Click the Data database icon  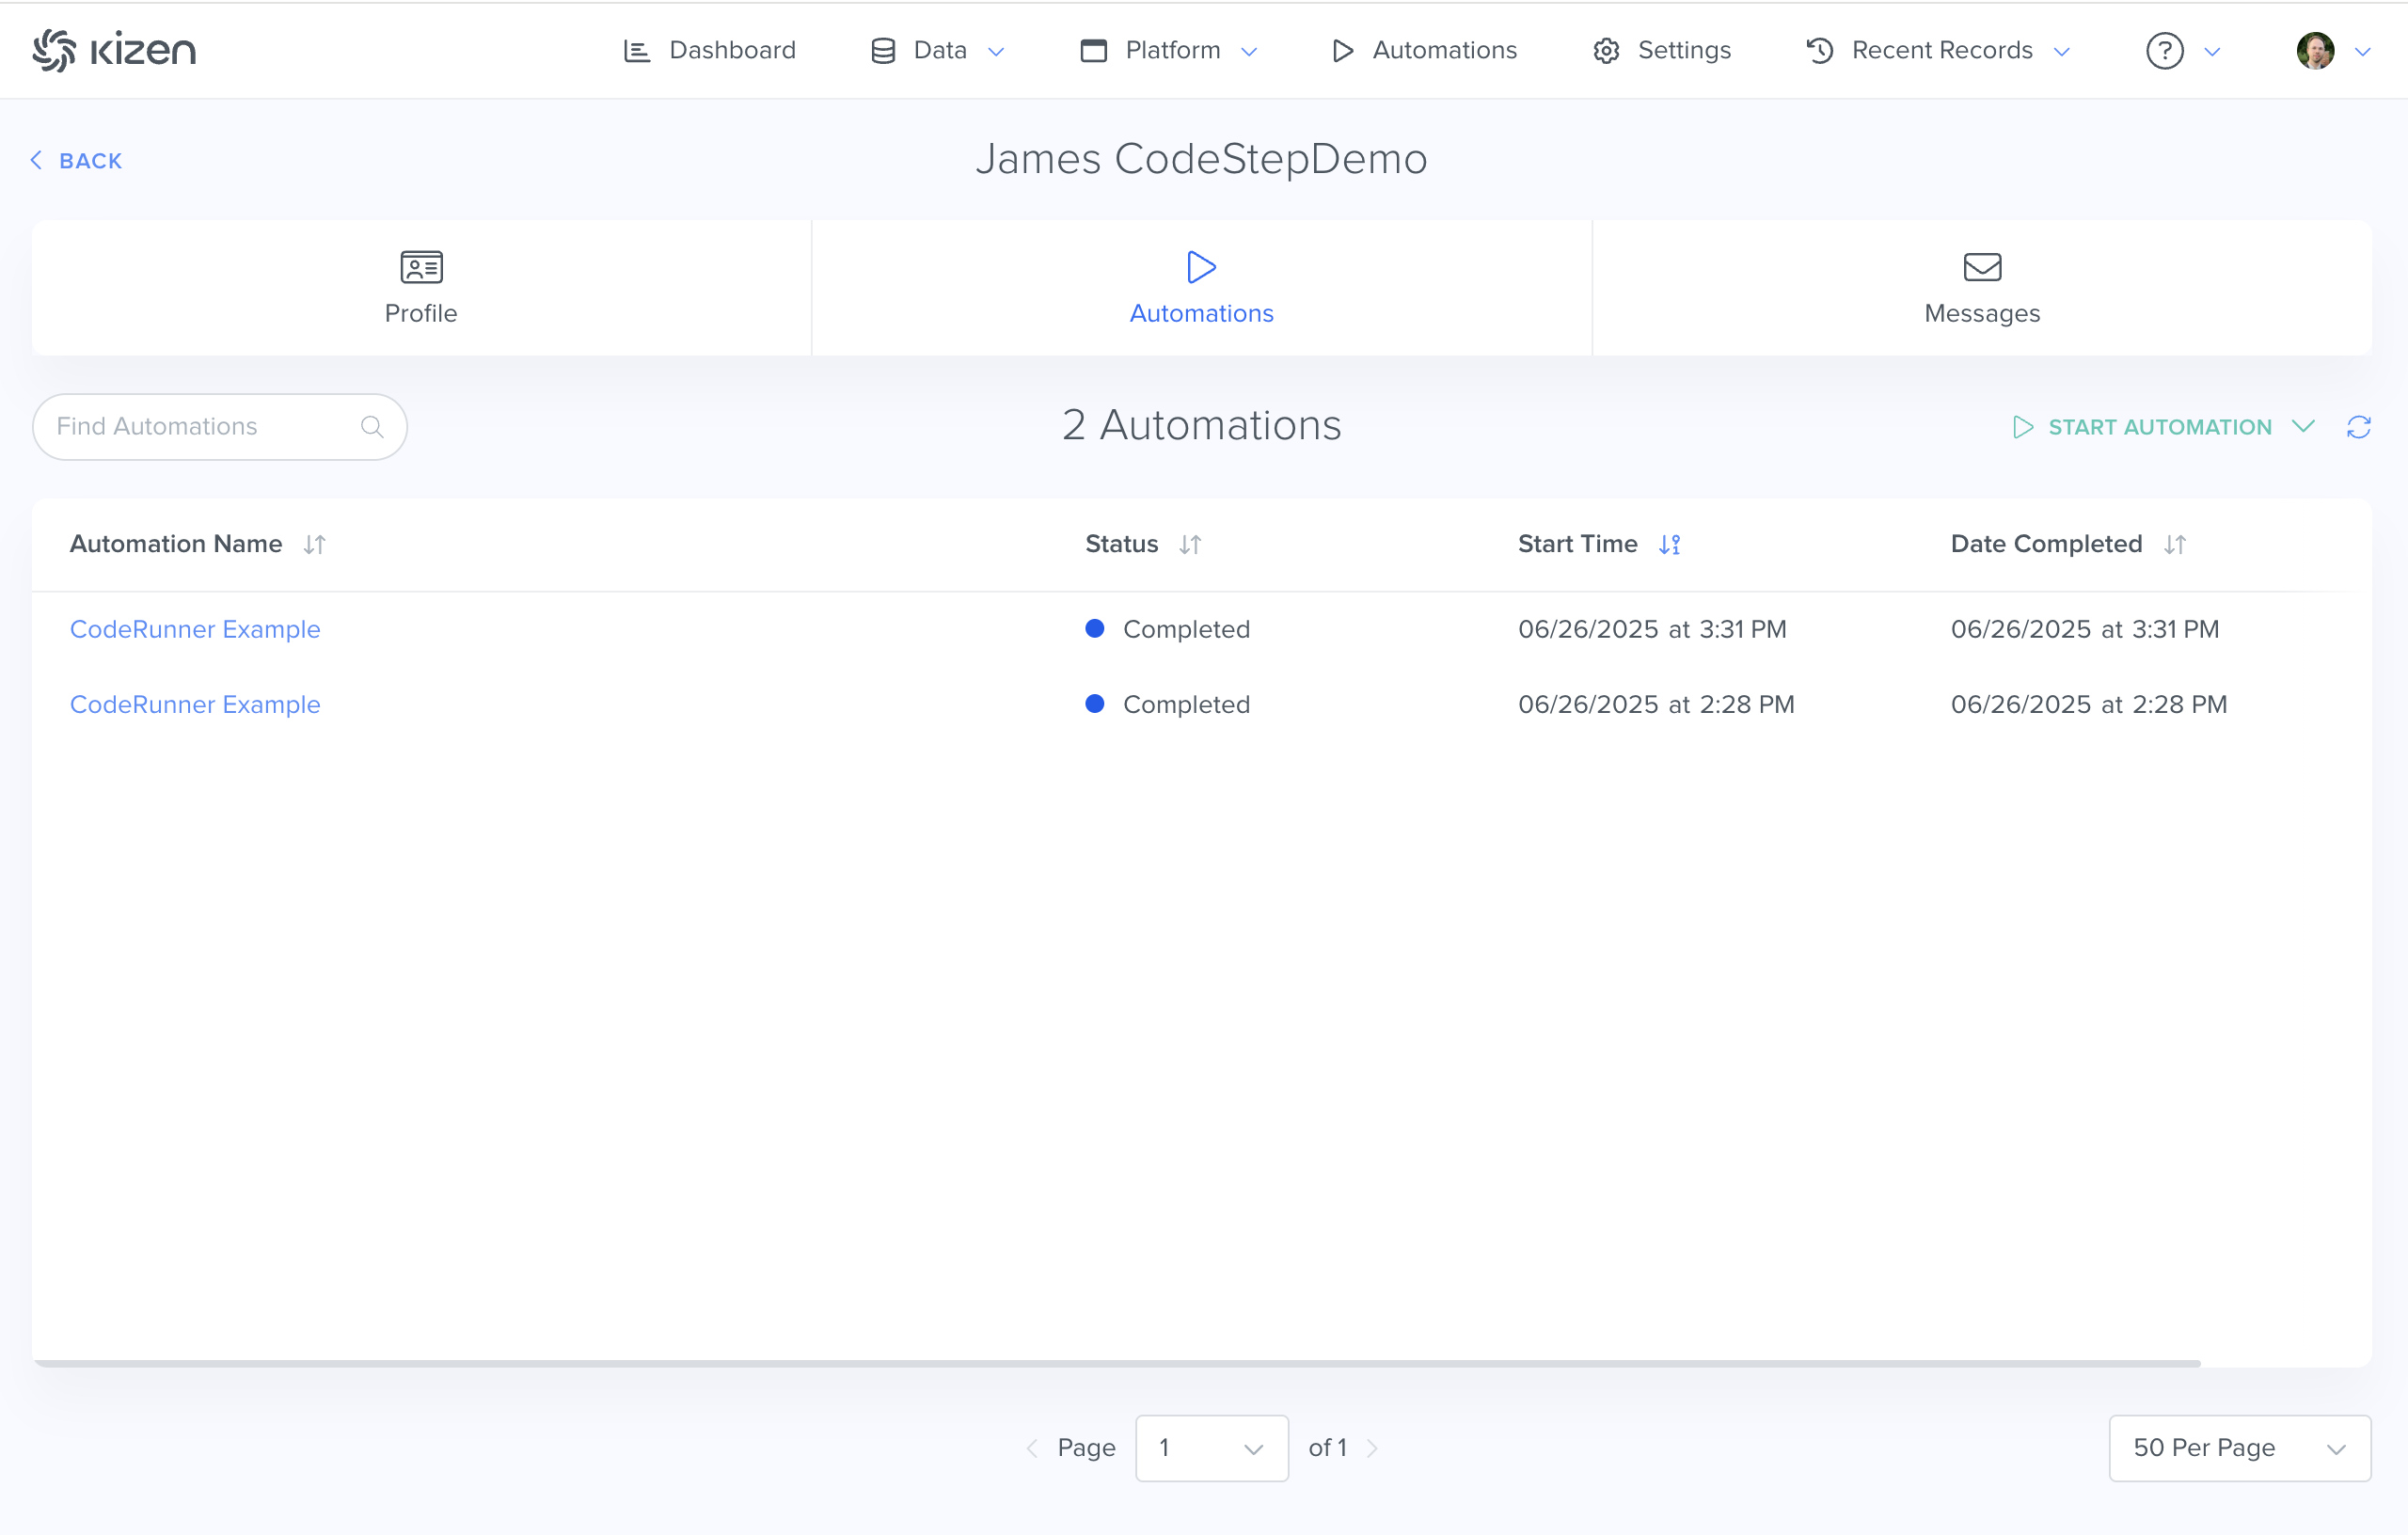[x=883, y=51]
